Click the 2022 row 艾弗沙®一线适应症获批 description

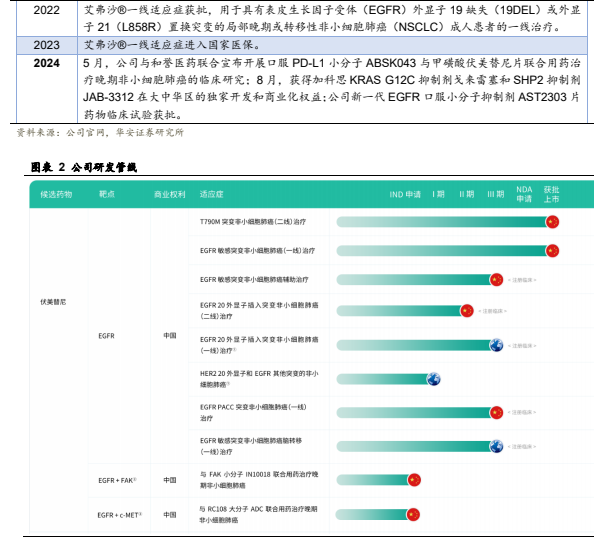(x=332, y=18)
